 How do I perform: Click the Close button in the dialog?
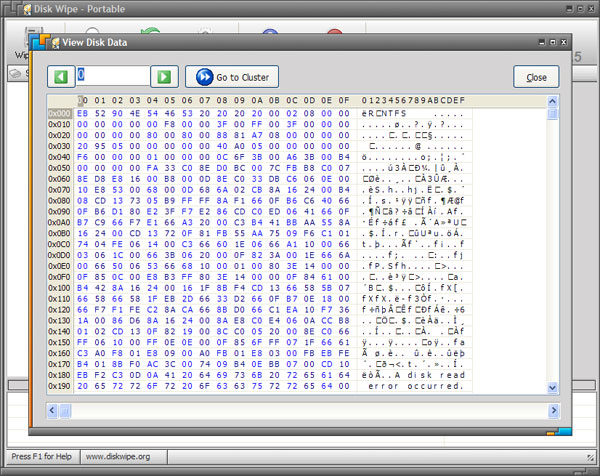click(536, 77)
